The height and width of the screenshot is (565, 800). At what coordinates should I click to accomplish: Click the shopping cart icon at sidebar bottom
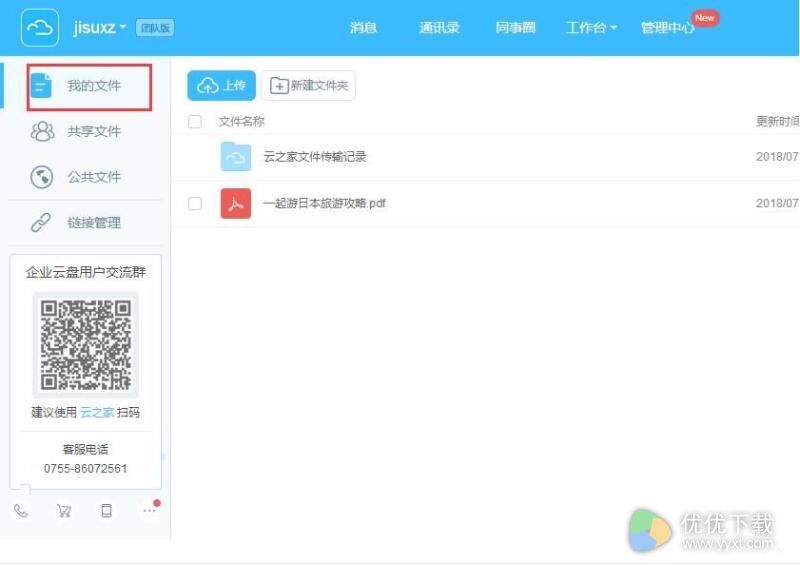pos(64,511)
